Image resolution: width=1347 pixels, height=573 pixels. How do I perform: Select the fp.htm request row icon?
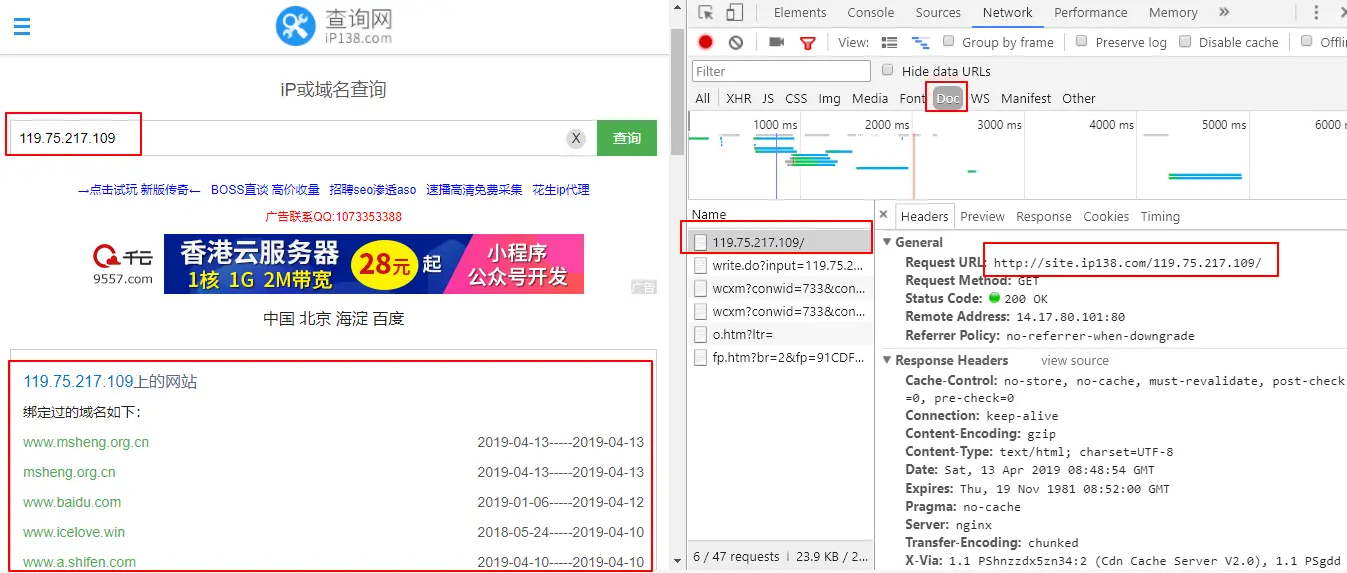pos(701,357)
